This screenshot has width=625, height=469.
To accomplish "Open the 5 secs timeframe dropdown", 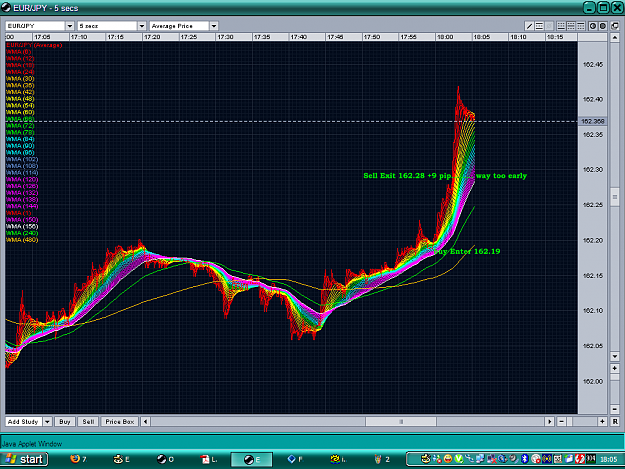I will (x=142, y=26).
